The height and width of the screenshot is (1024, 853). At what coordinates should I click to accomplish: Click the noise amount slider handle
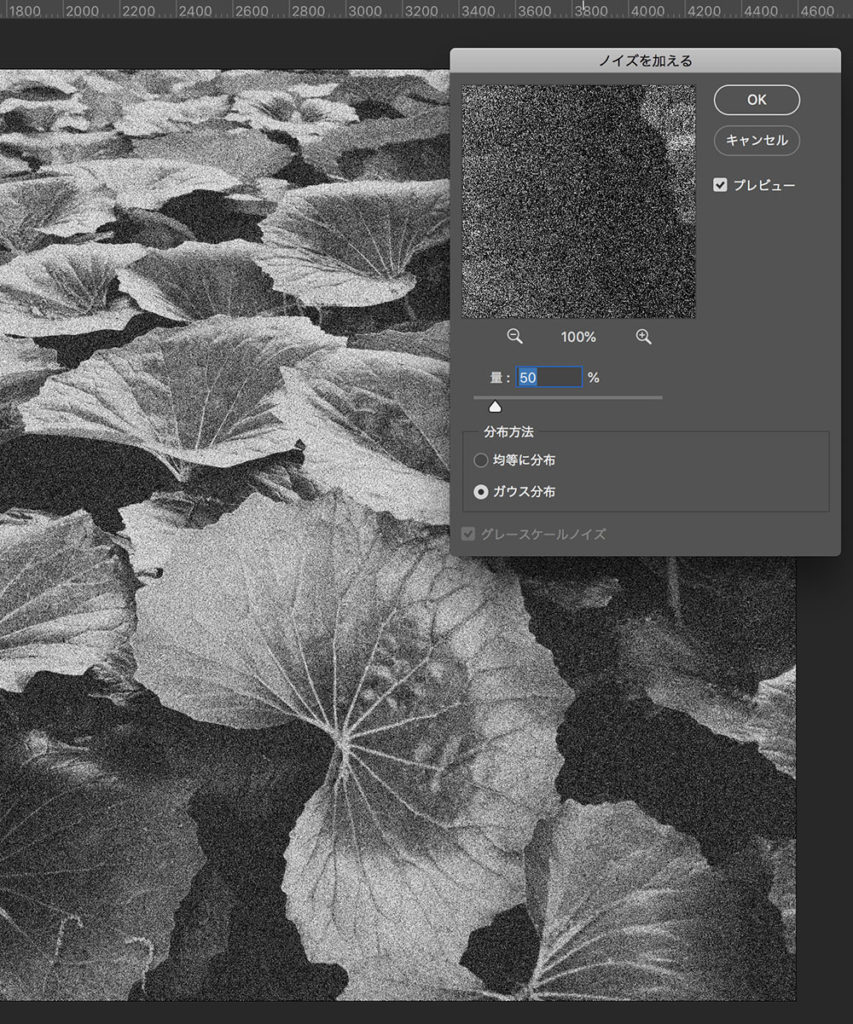coord(494,405)
